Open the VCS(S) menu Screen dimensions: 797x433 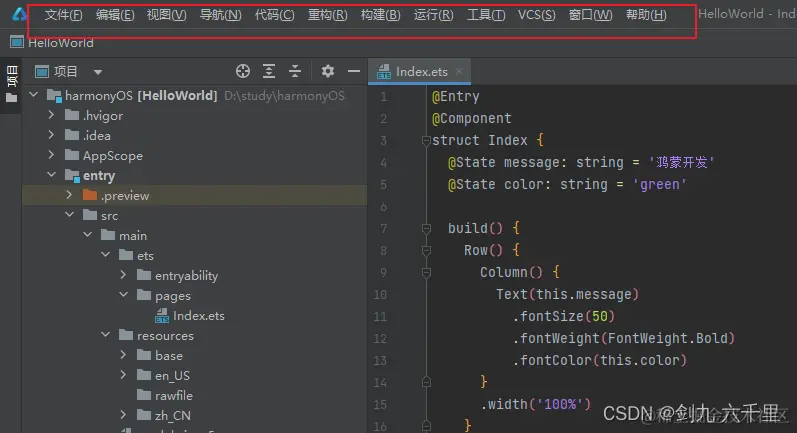pyautogui.click(x=537, y=15)
